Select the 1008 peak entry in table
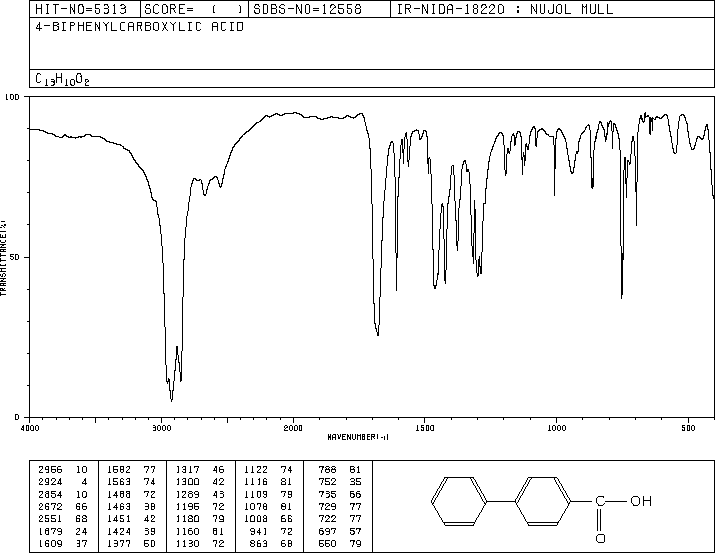 [x=269, y=519]
